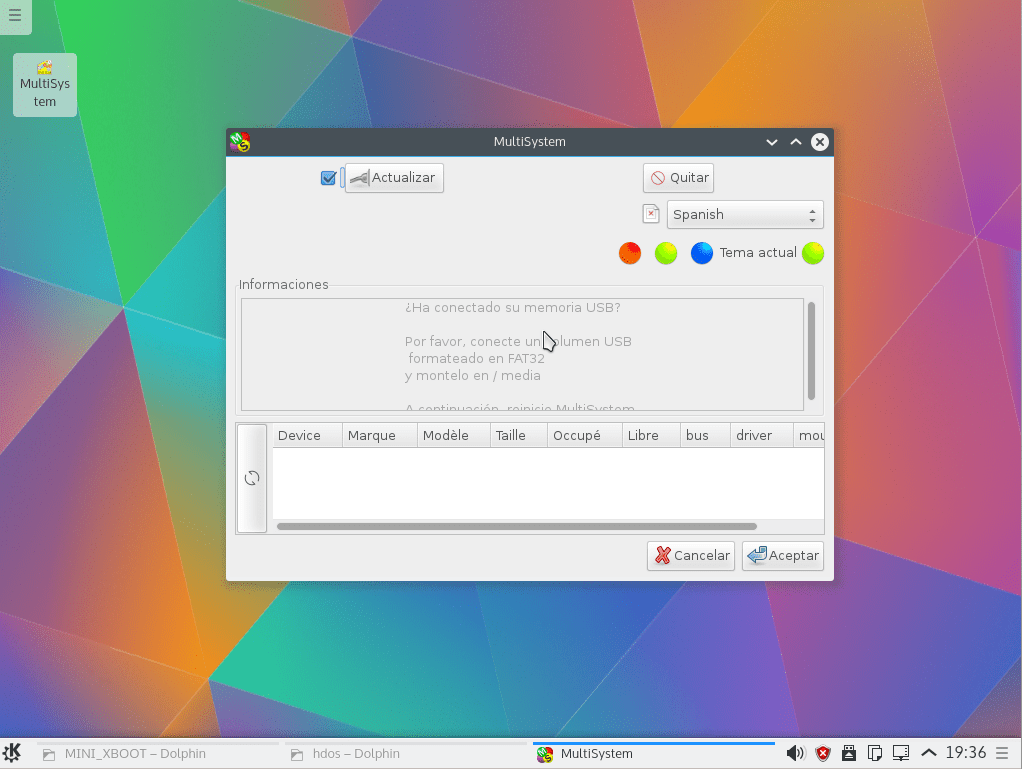The width and height of the screenshot is (1022, 769).
Task: Sort by the driver column header
Action: point(761,435)
